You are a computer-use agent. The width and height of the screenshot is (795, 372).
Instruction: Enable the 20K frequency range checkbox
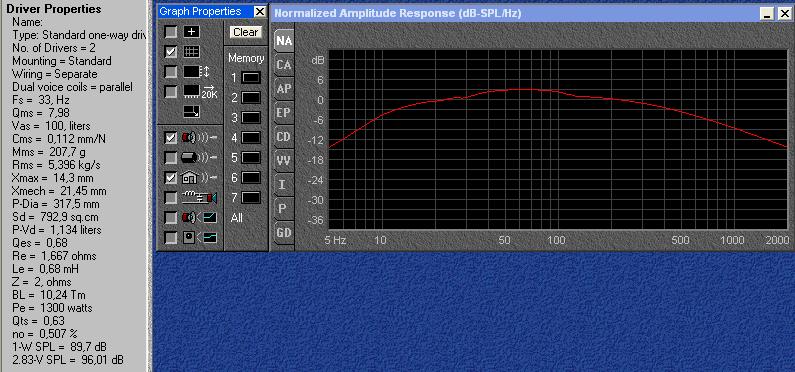(171, 92)
